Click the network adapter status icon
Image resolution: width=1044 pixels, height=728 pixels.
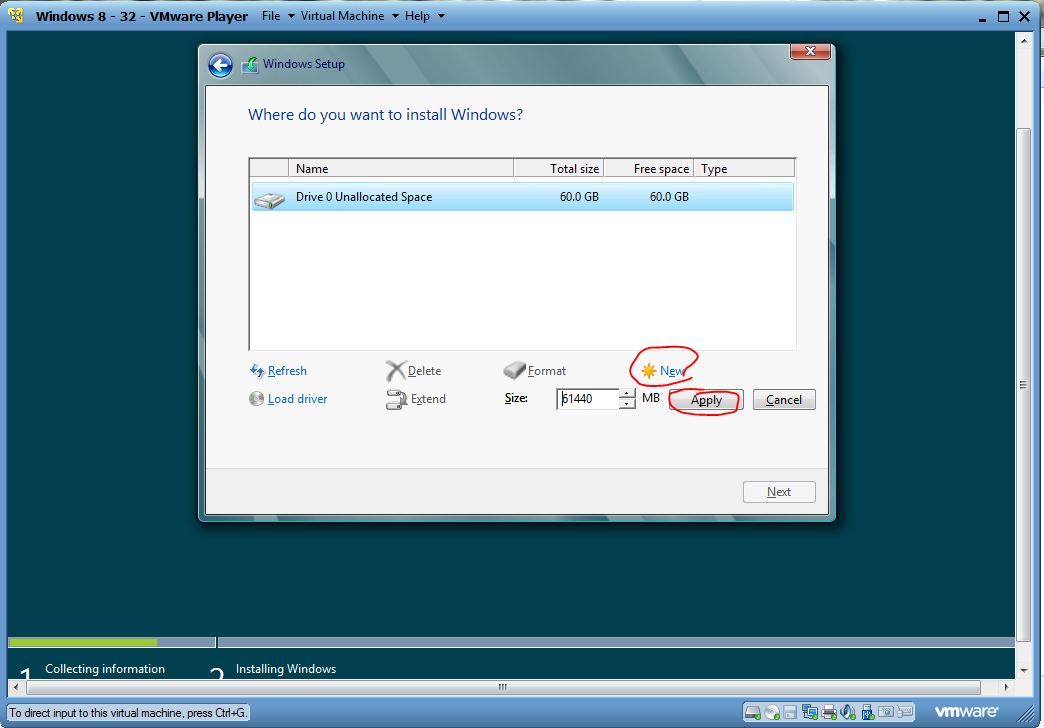coord(810,712)
